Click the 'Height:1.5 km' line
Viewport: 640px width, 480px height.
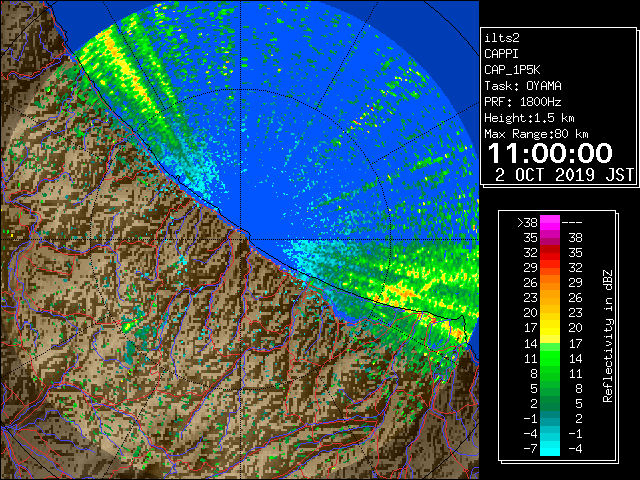coord(529,118)
